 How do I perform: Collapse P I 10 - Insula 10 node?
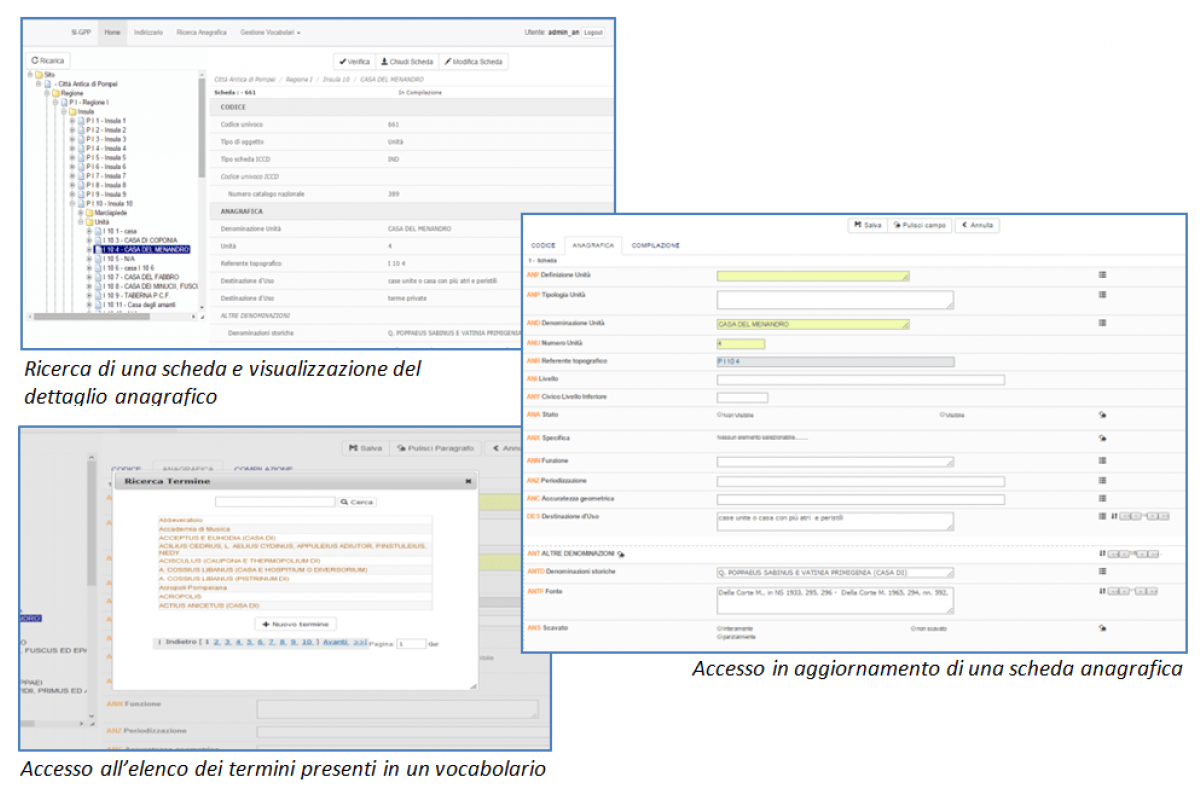click(72, 203)
